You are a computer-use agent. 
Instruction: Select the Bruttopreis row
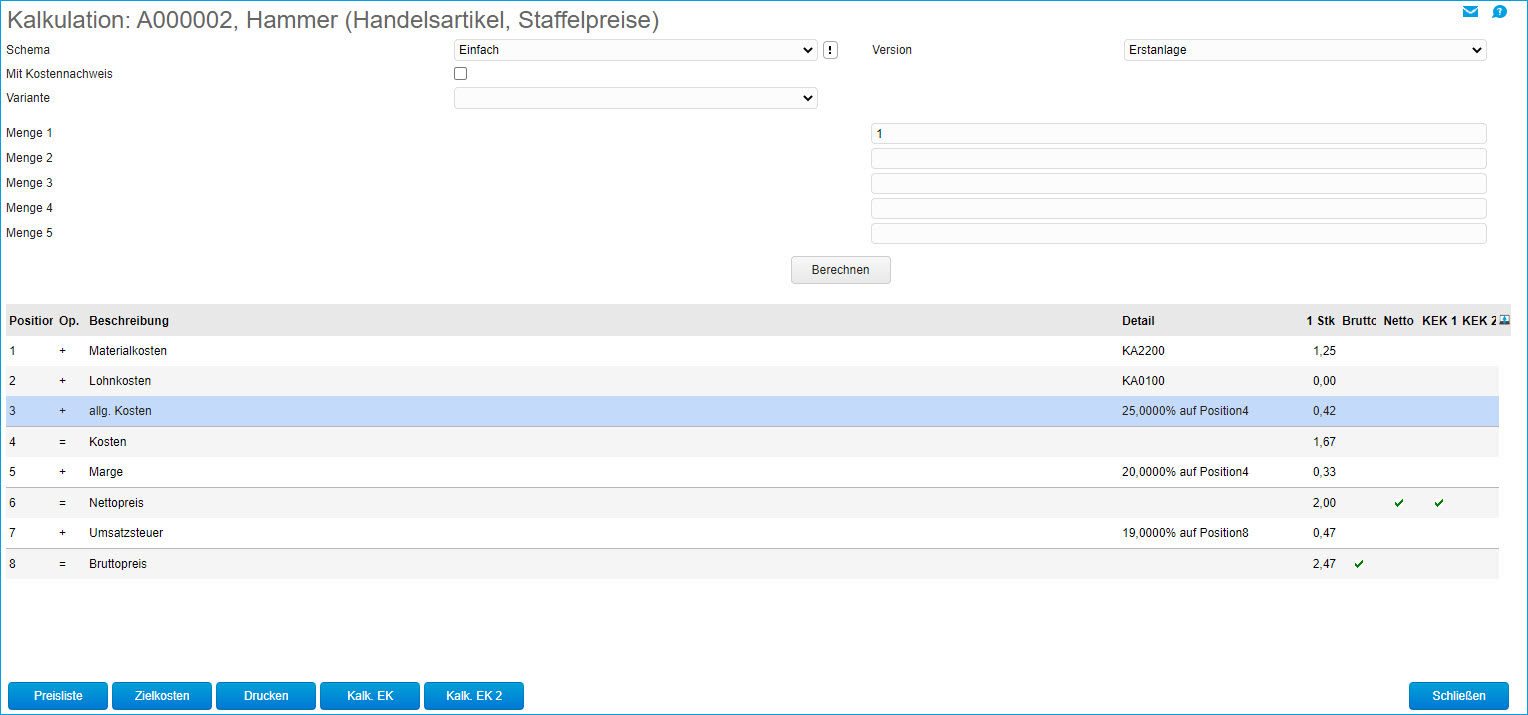pos(752,564)
